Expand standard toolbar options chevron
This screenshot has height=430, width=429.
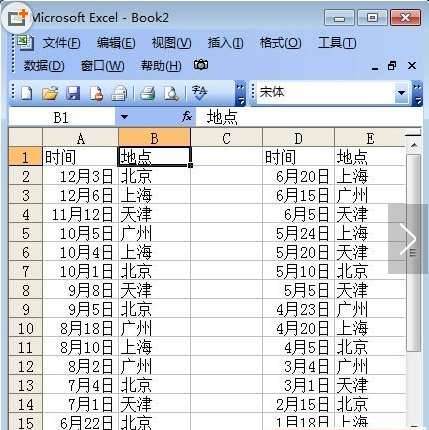tap(240, 94)
